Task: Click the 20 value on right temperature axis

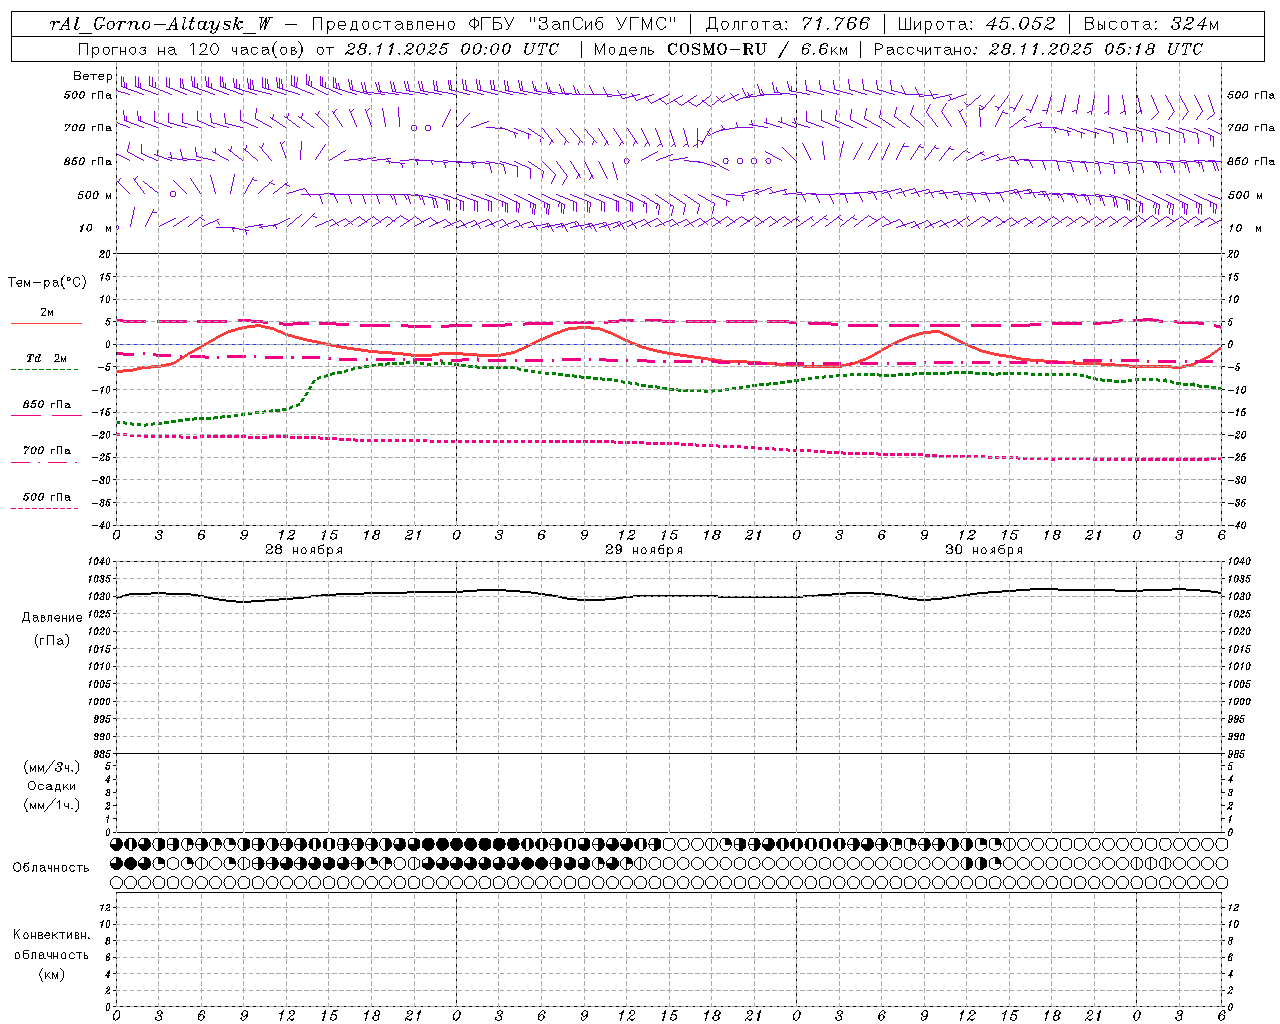Action: 1233,254
